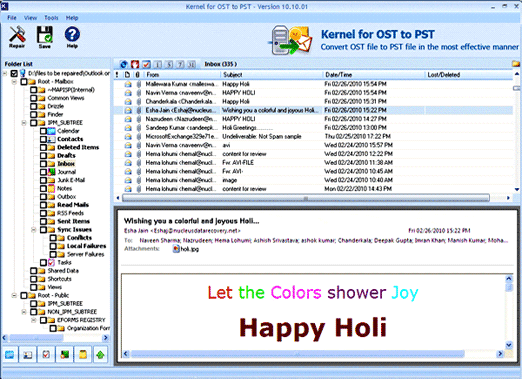Viewport: 522px width, 379px height.
Task: Click the Save floppy disk icon
Action: tap(44, 34)
